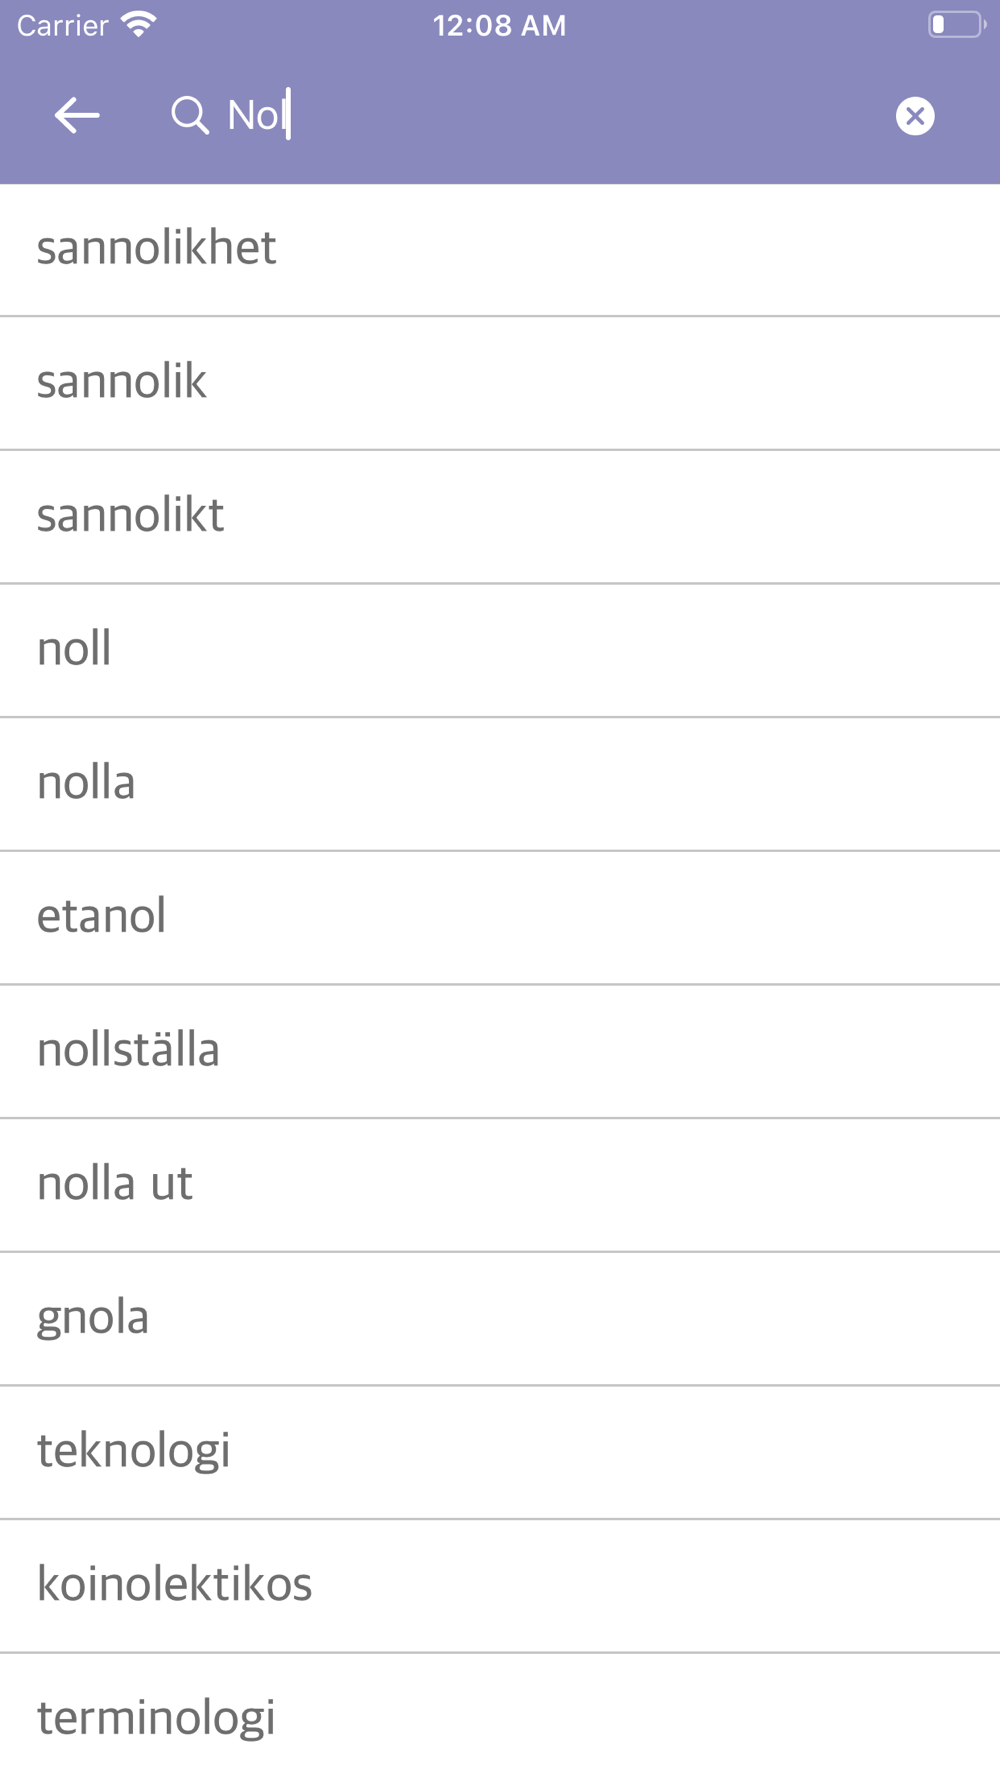Open the "sannolikhet" entry
Image resolution: width=1000 pixels, height=1778 pixels.
tap(500, 250)
